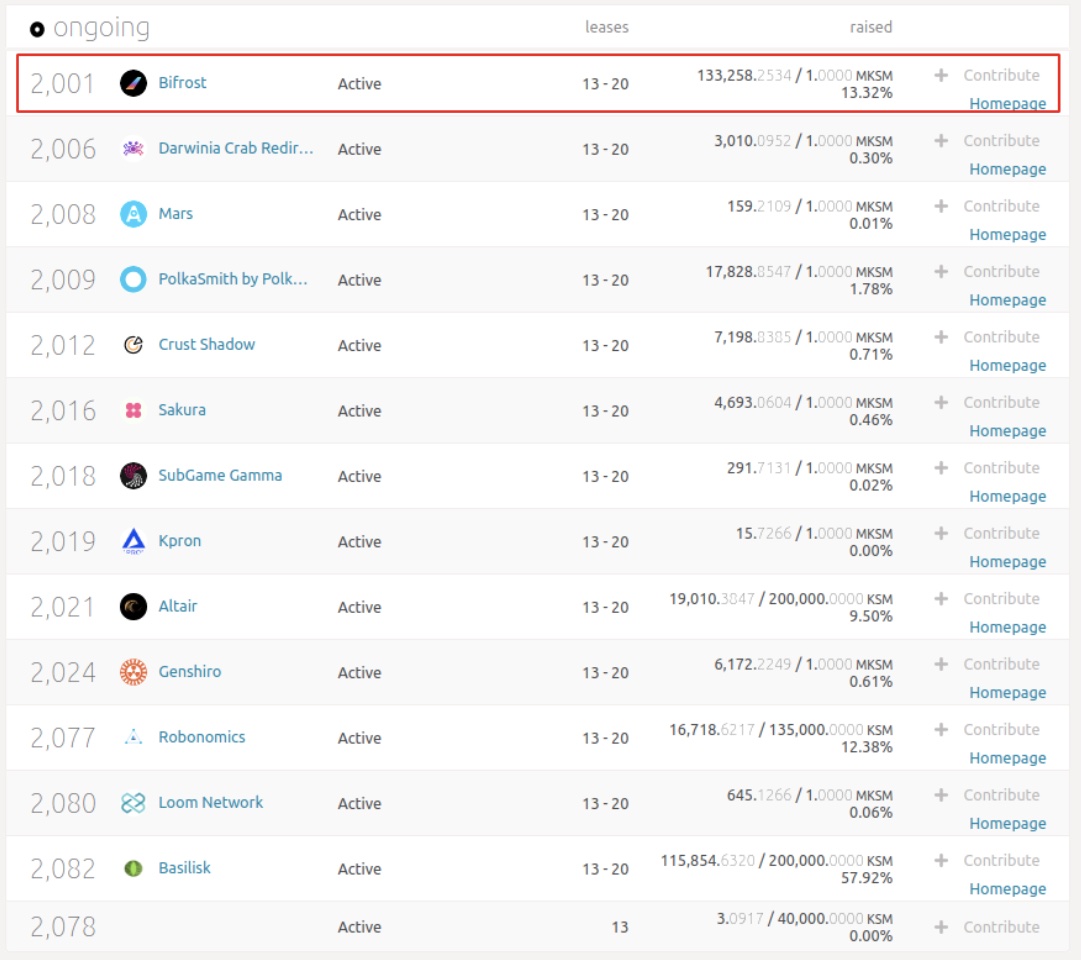Select the Kpron parachain name
This screenshot has width=1082, height=960.
[x=179, y=541]
